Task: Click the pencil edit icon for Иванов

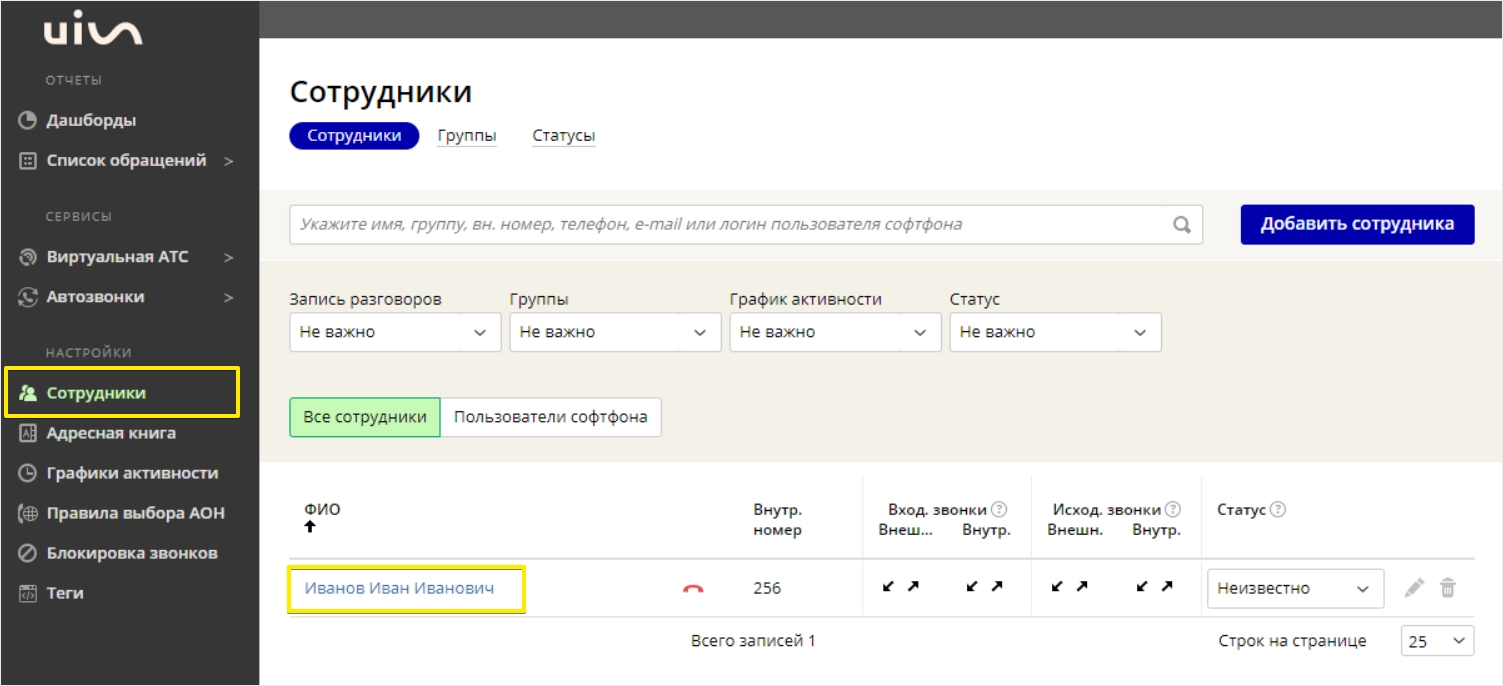Action: coord(1413,588)
